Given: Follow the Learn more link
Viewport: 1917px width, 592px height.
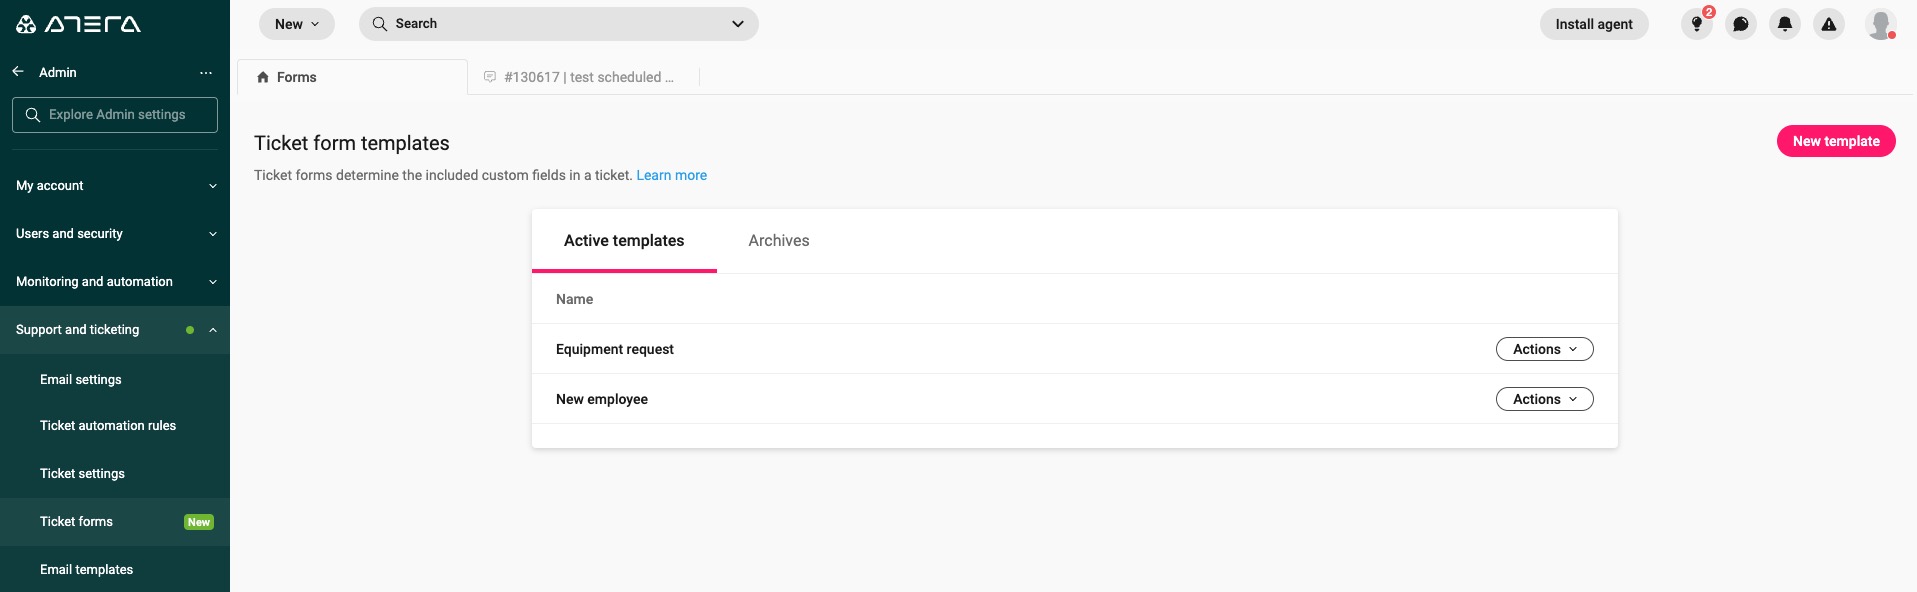Looking at the screenshot, I should pos(671,175).
